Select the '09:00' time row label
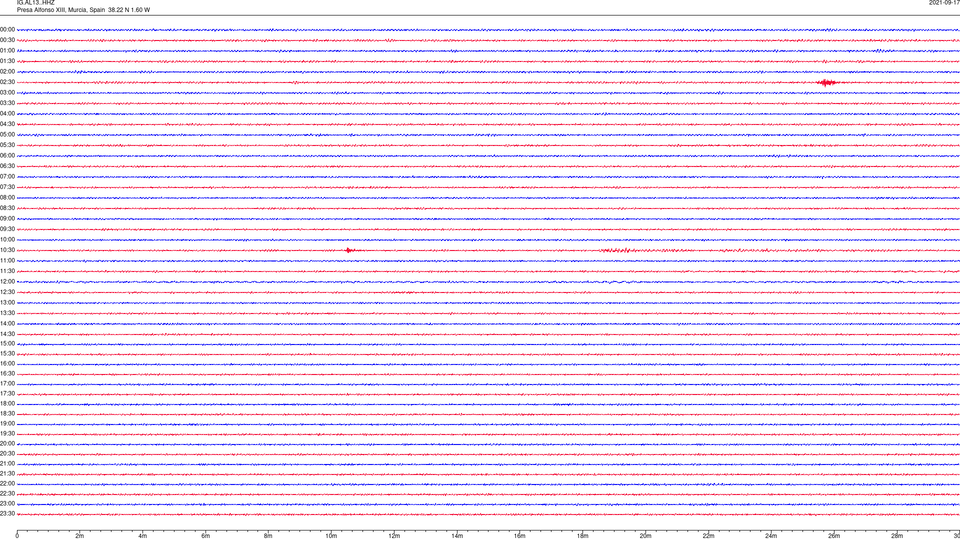This screenshot has width=960, height=540. point(7,219)
